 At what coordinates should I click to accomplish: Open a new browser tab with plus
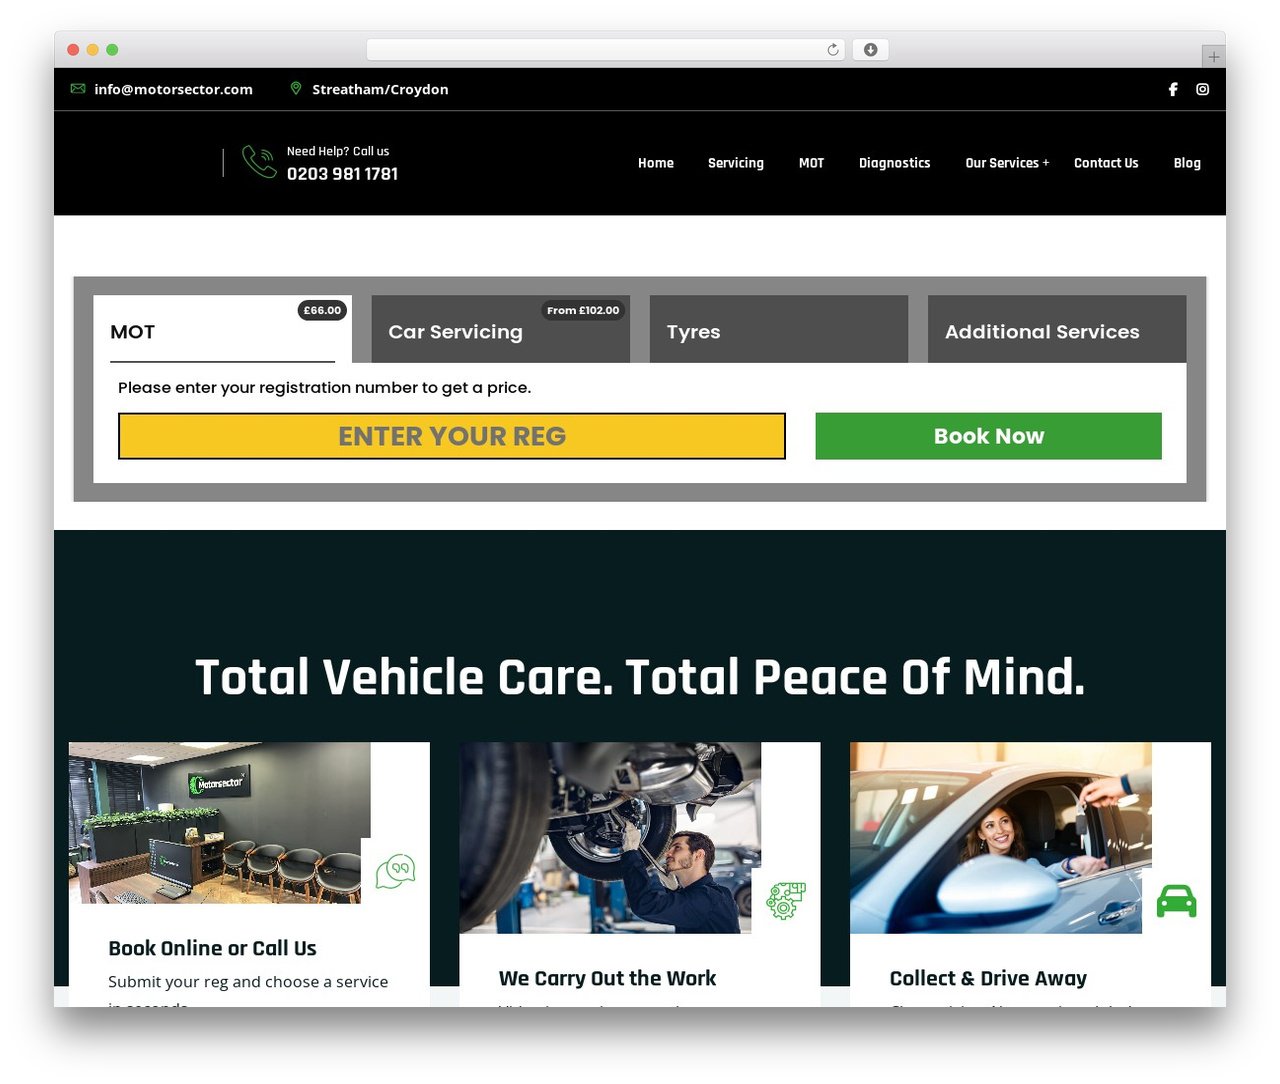pos(1213,57)
